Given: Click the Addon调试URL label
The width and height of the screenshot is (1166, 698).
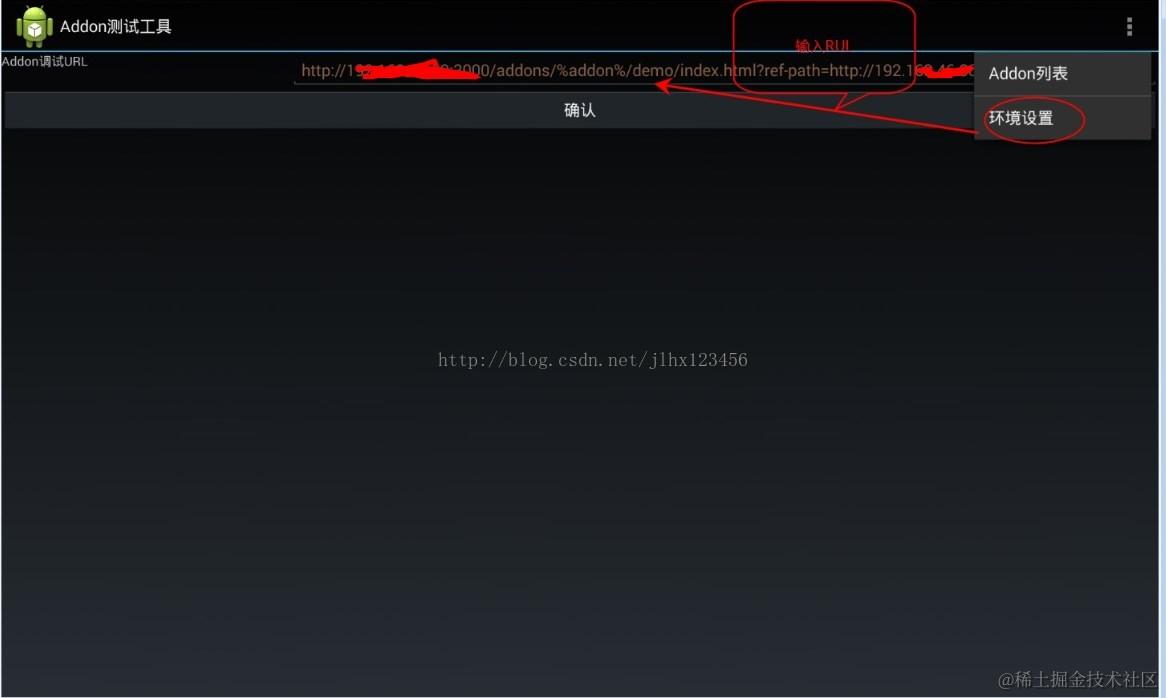Looking at the screenshot, I should click(x=45, y=62).
